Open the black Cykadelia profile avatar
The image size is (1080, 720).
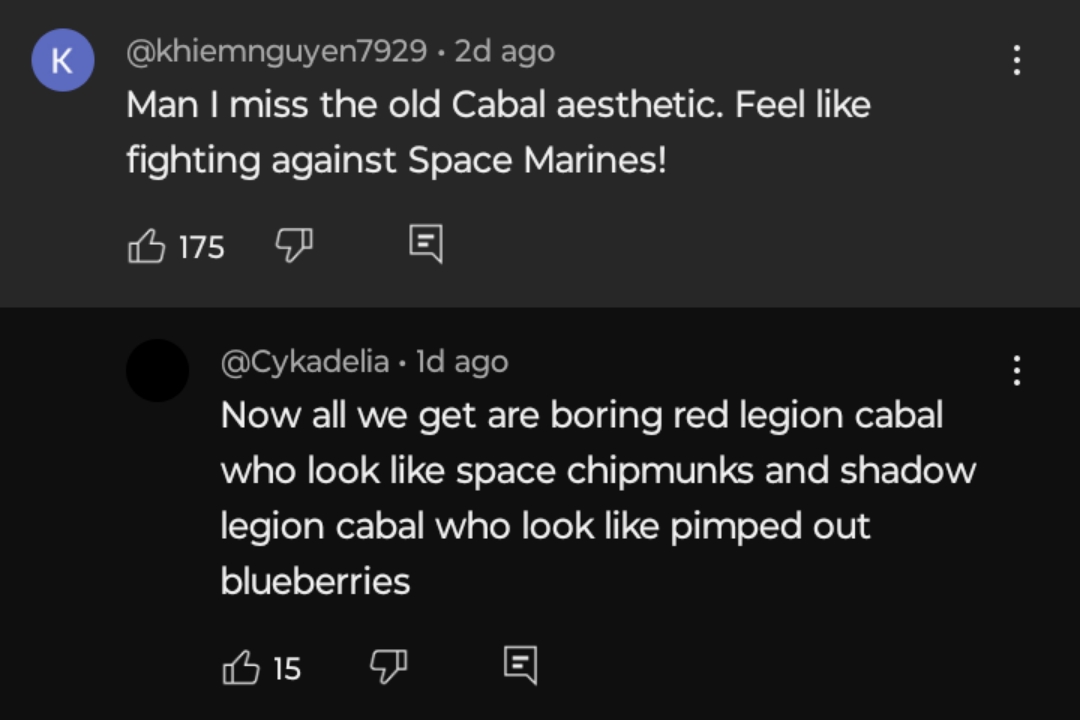tap(158, 370)
